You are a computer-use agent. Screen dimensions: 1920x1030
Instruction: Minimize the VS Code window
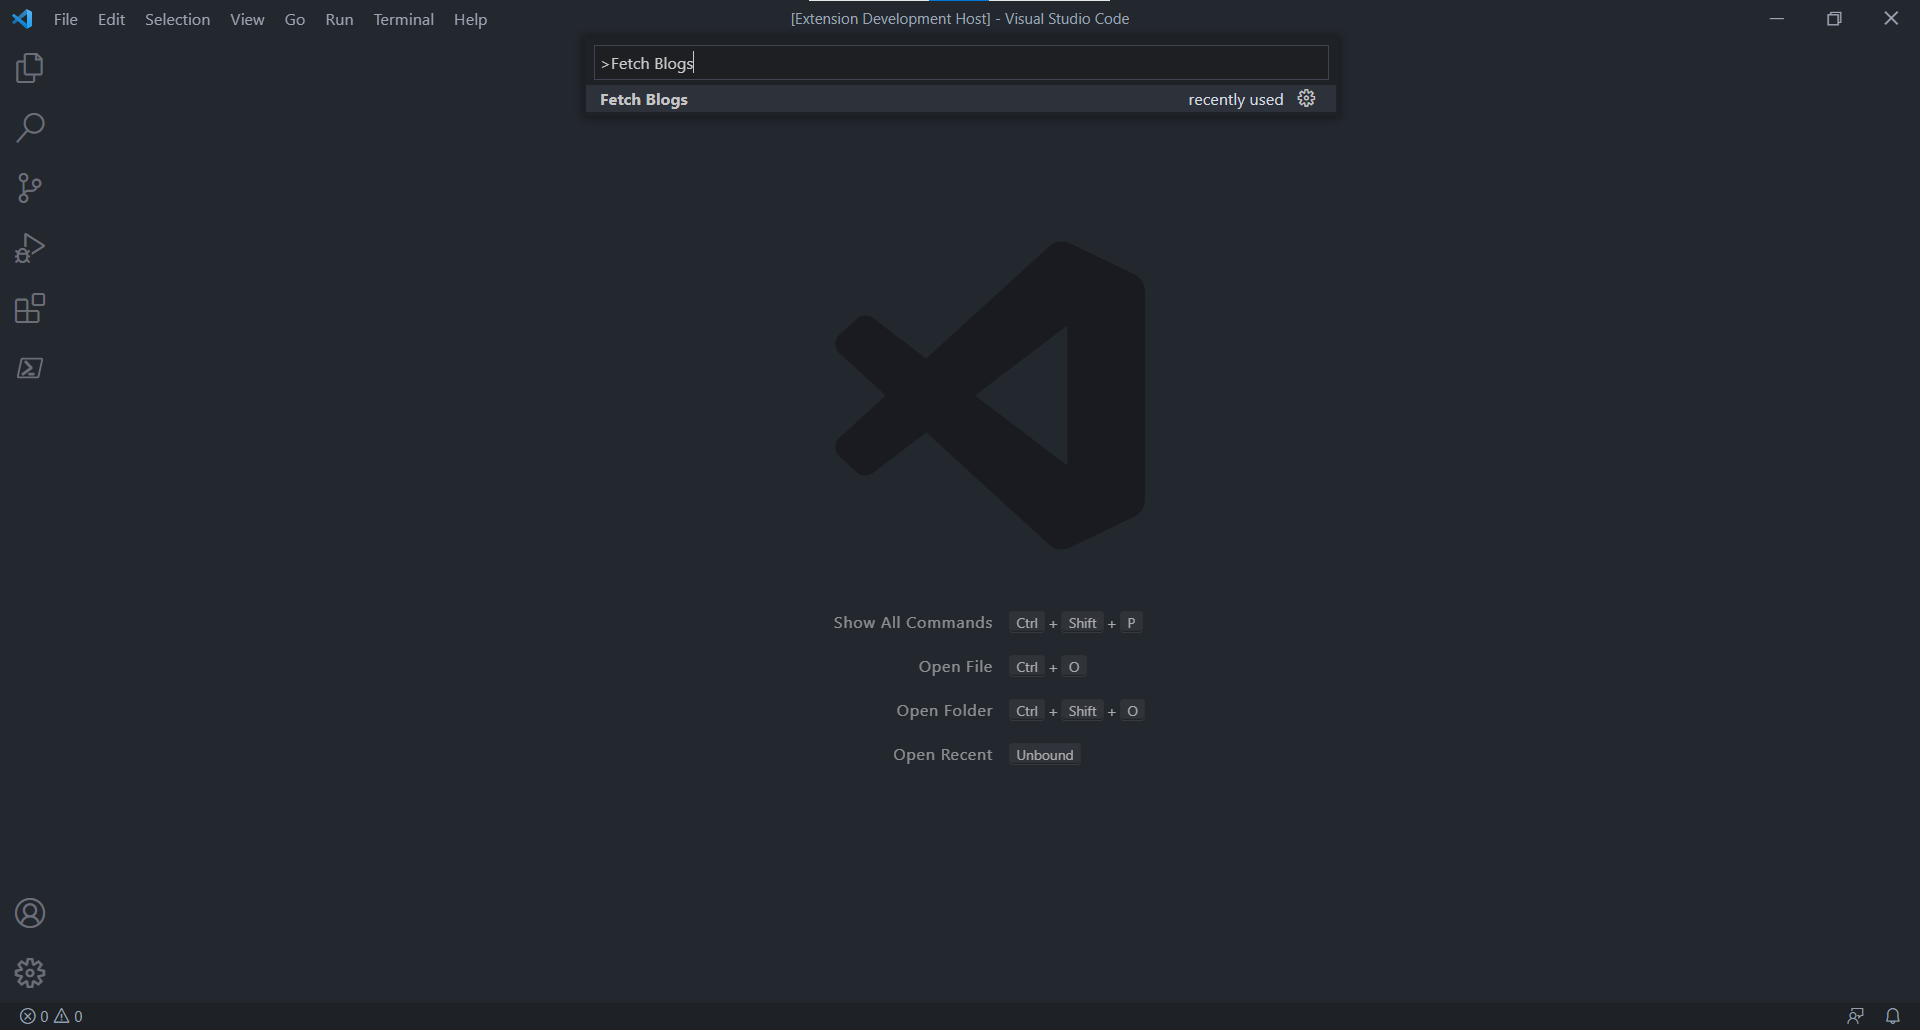pyautogui.click(x=1777, y=19)
